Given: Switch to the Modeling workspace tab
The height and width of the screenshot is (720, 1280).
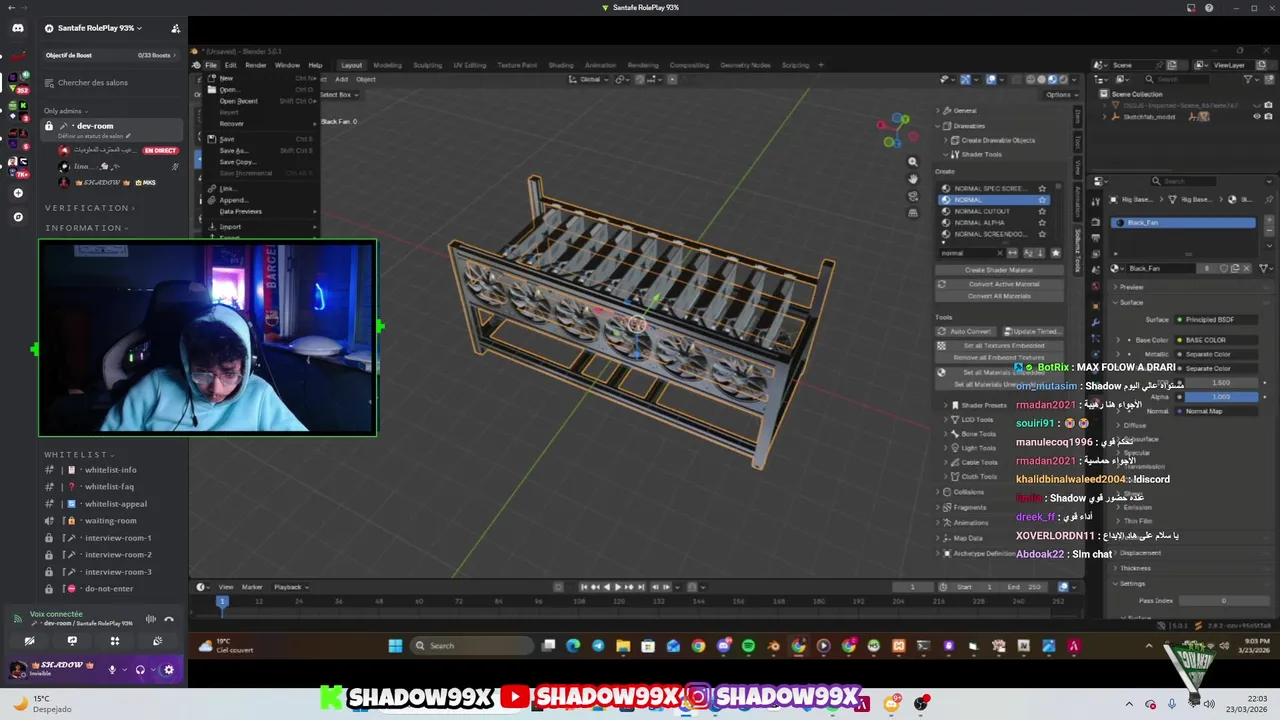Looking at the screenshot, I should click(387, 65).
